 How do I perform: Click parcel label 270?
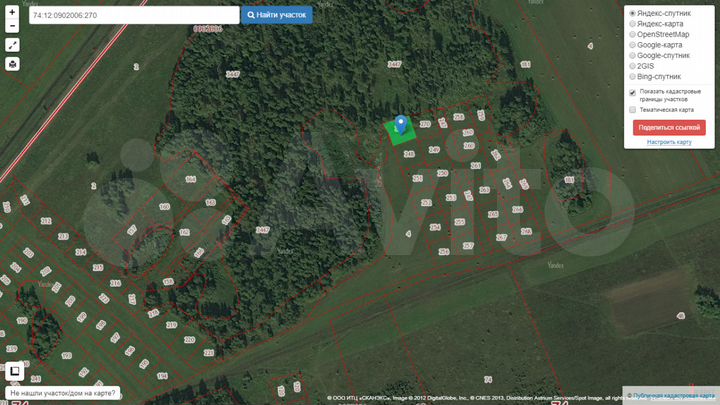pos(425,124)
